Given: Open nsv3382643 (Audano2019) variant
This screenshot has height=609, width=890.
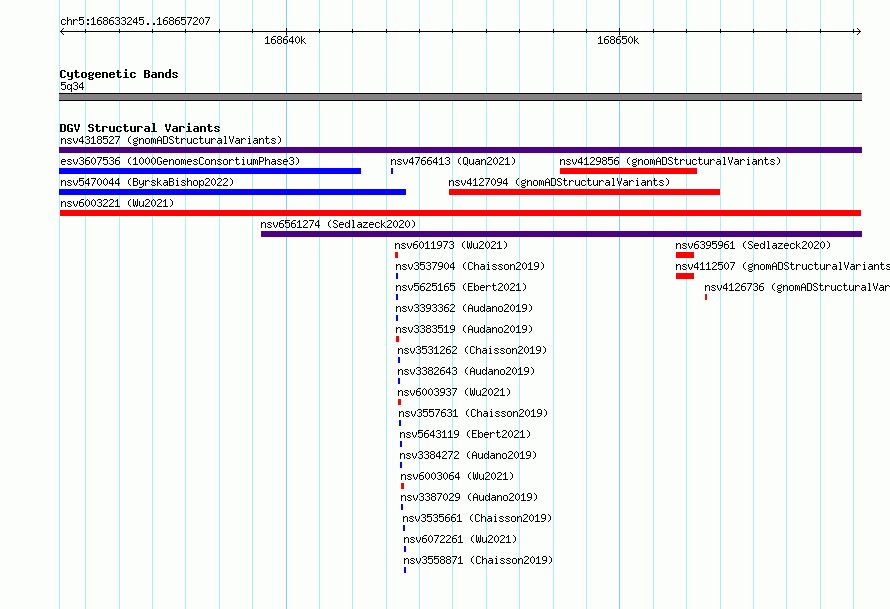Looking at the screenshot, I should pyautogui.click(x=466, y=371).
